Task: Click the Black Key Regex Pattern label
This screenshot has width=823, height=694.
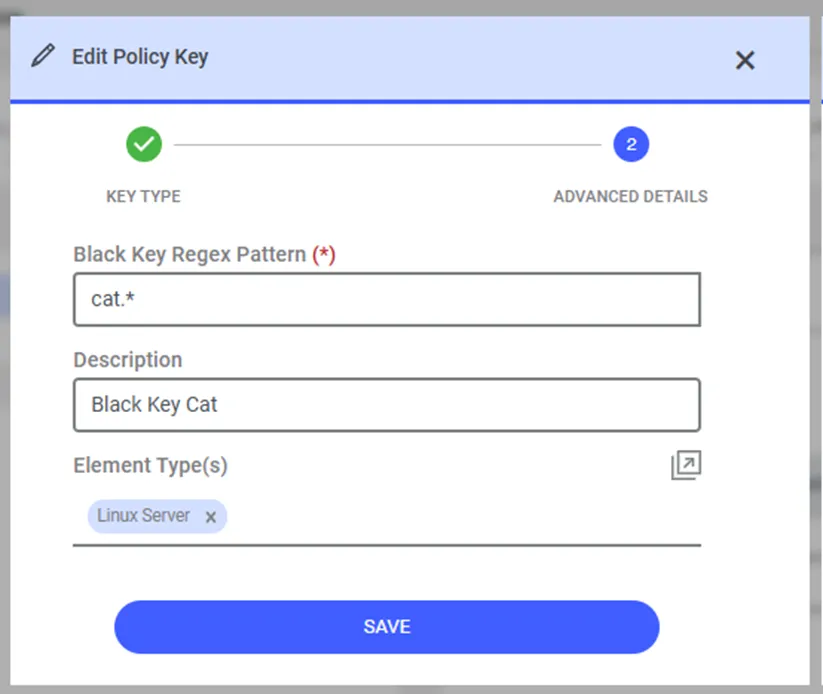Action: coord(189,255)
